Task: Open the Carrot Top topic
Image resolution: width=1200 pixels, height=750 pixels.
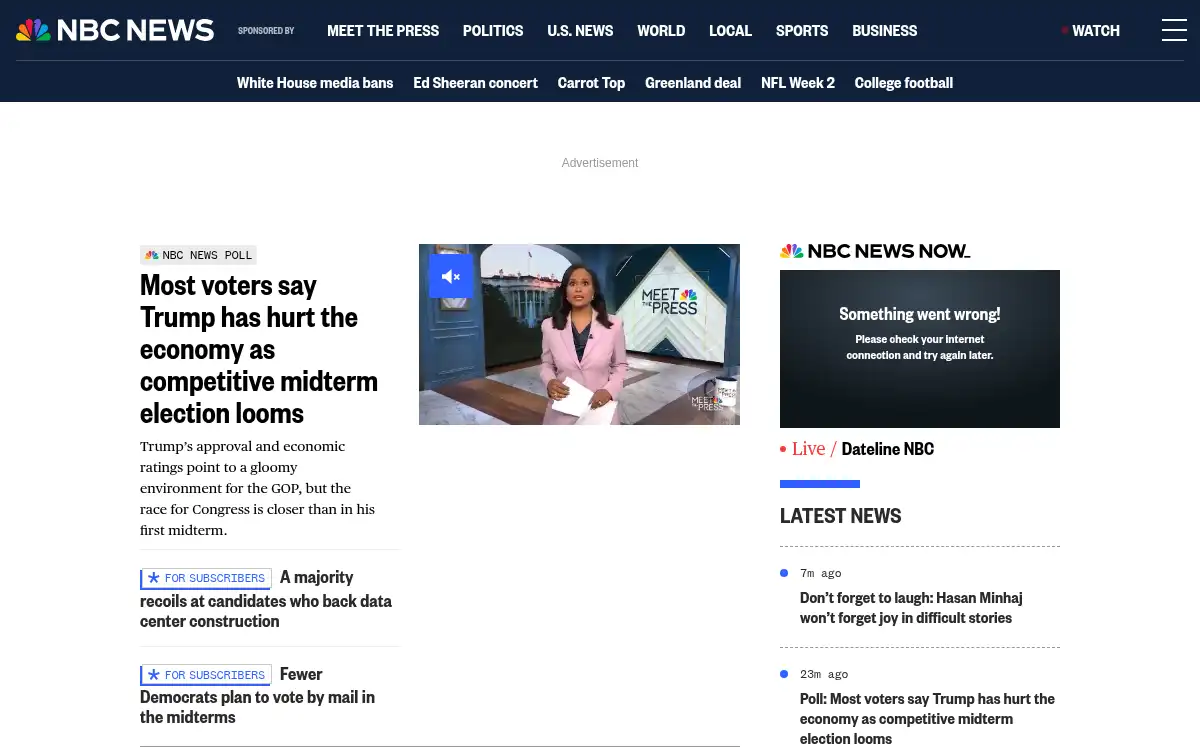Action: 591,83
